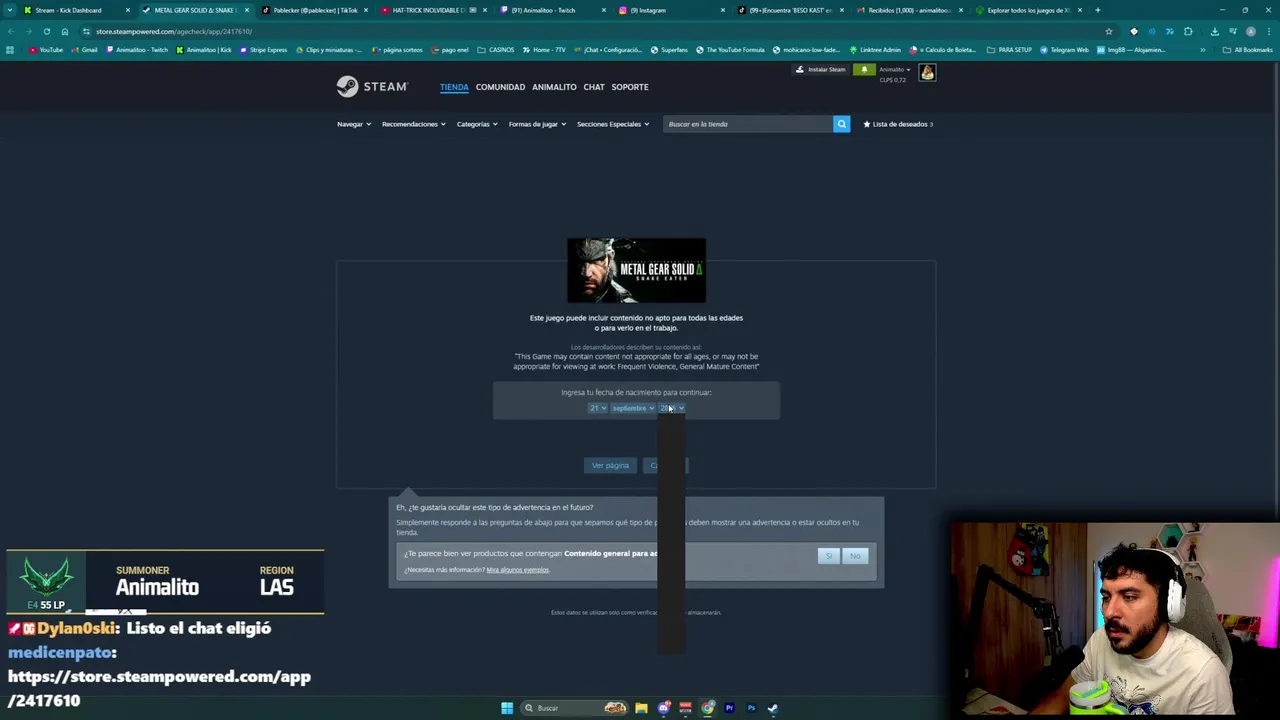Open the Mira algunos ejemplos link
This screenshot has width=1280, height=720.
tap(517, 570)
